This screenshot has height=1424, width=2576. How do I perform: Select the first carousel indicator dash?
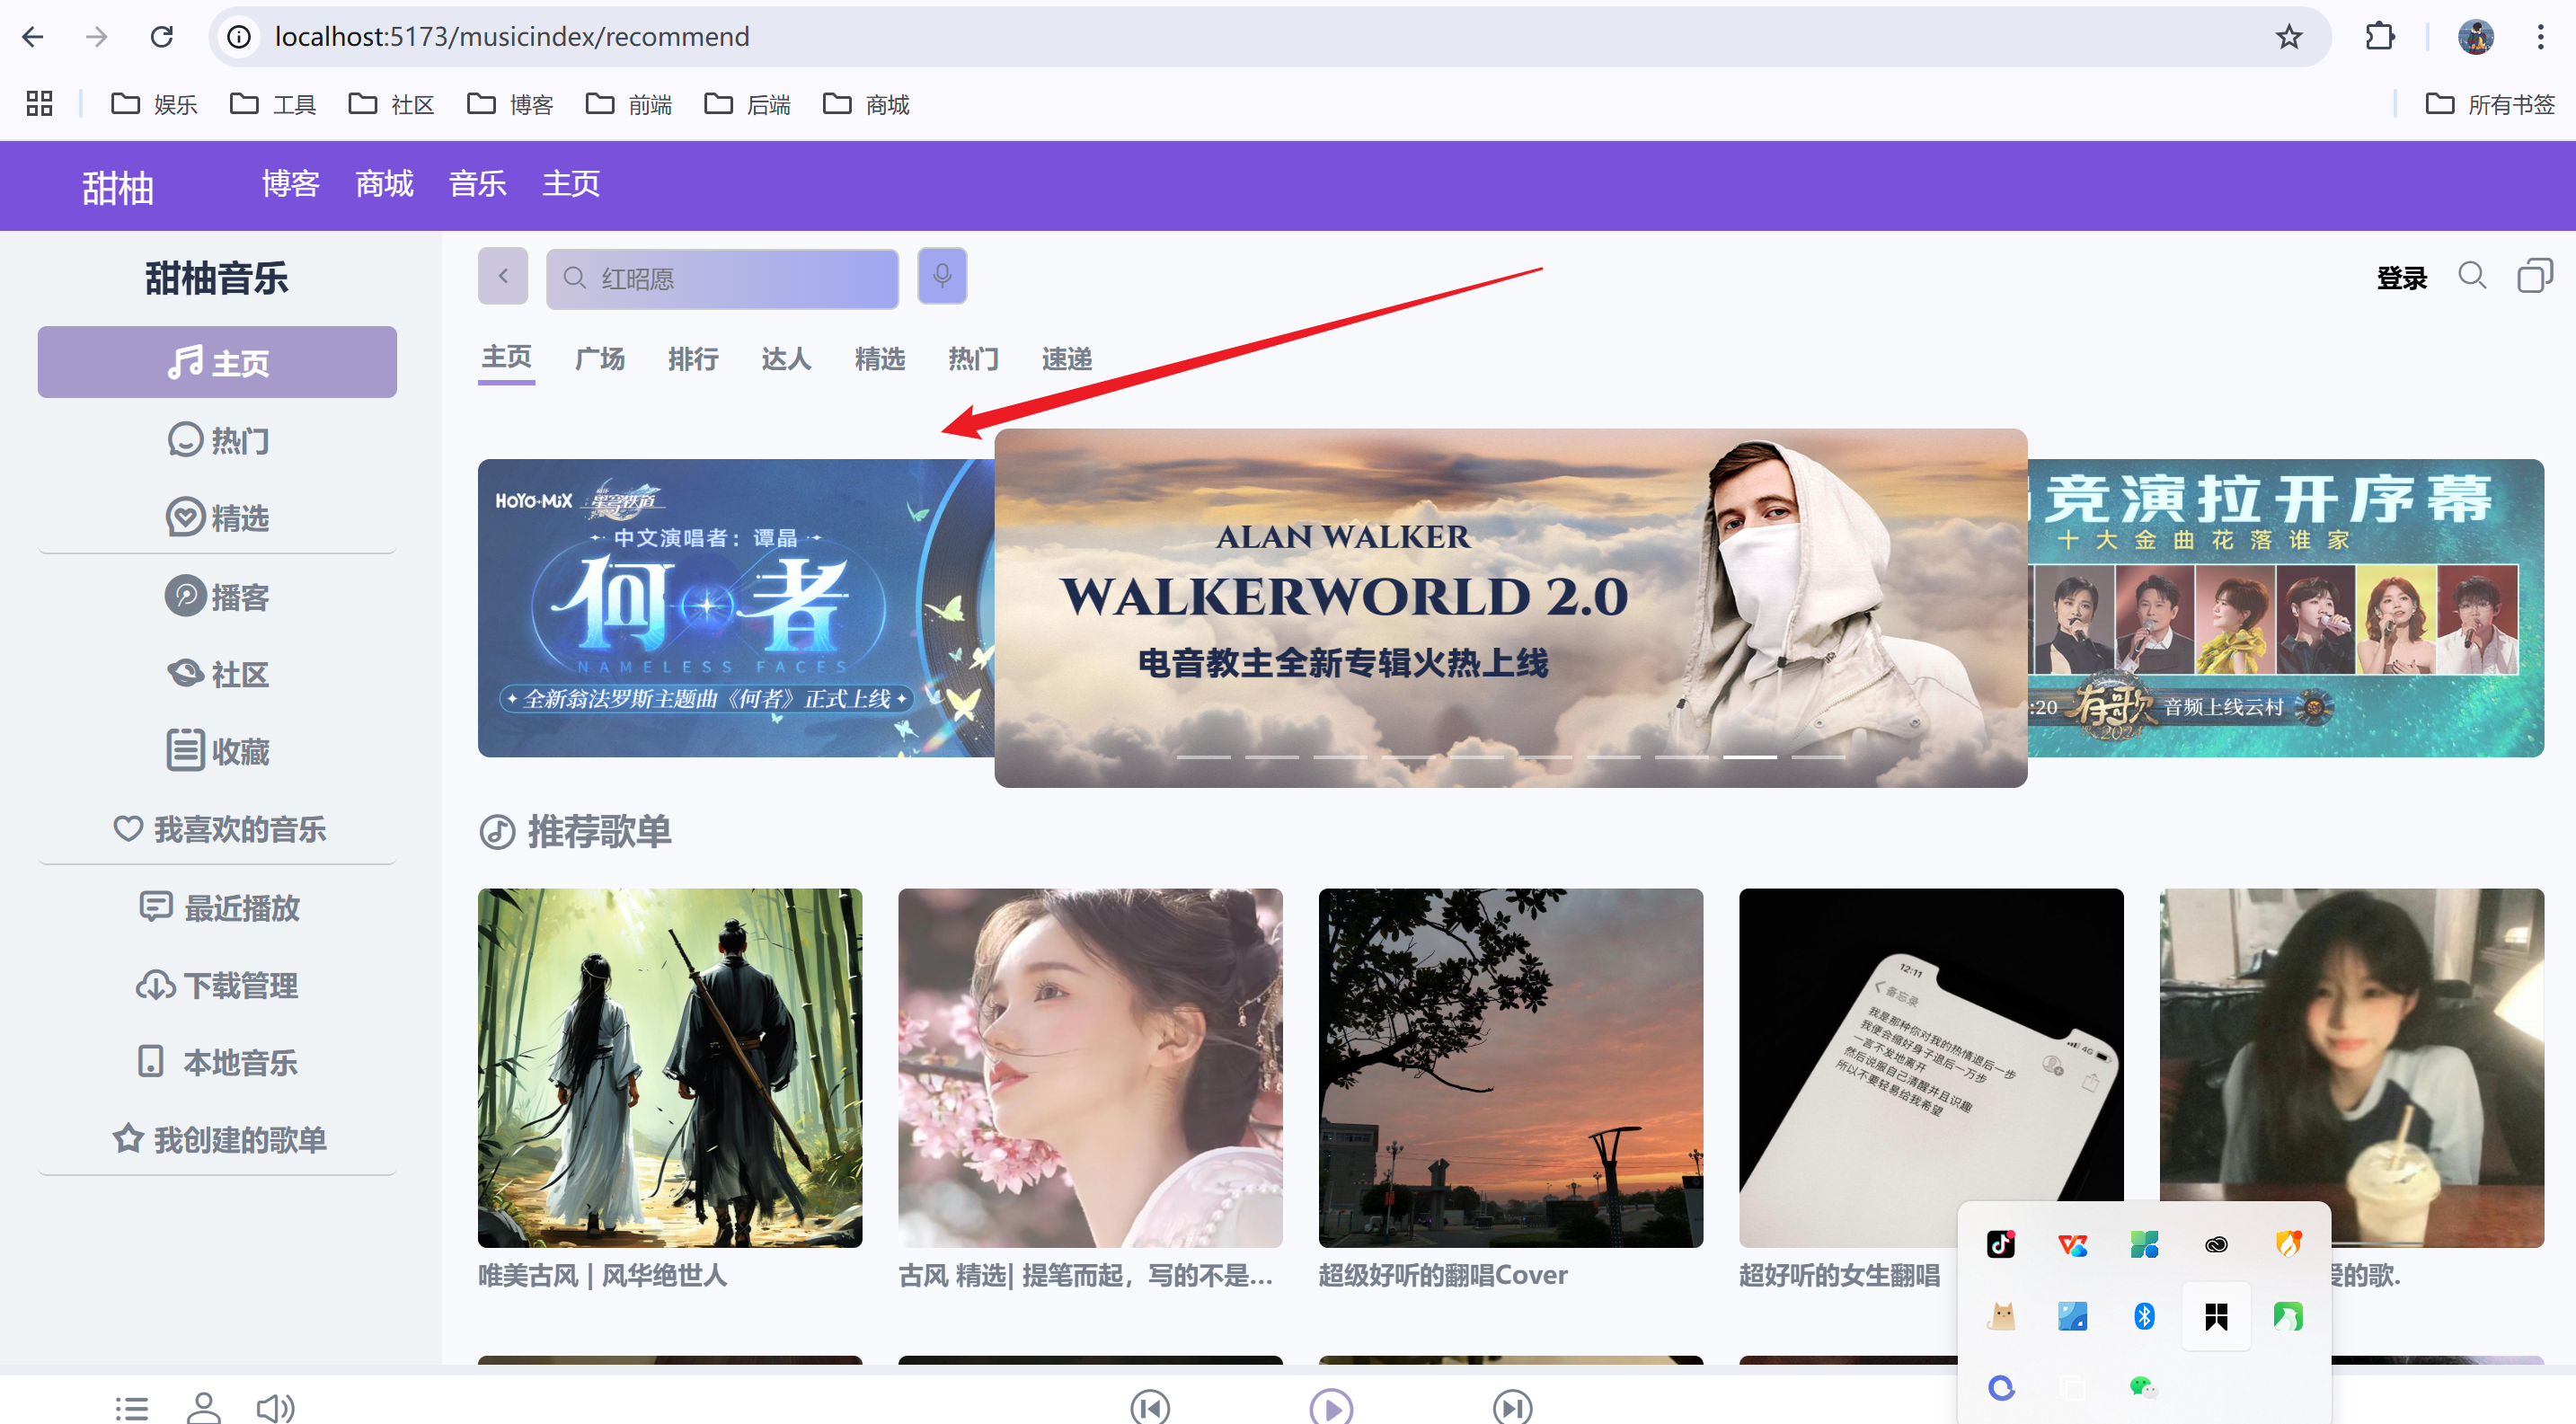click(1203, 757)
